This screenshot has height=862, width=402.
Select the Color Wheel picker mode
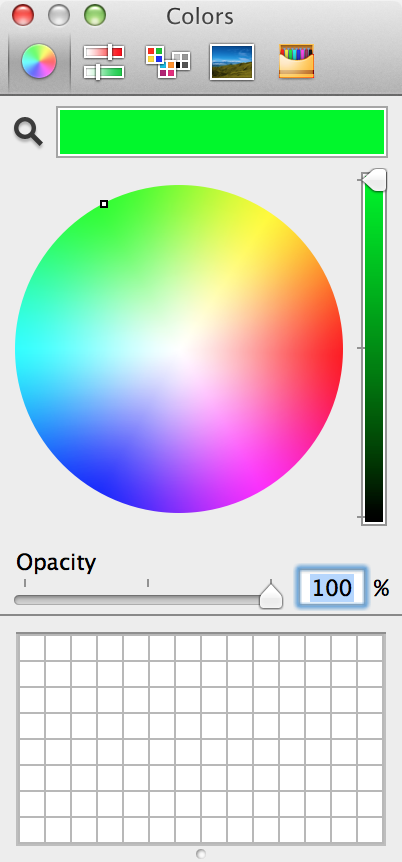click(39, 62)
